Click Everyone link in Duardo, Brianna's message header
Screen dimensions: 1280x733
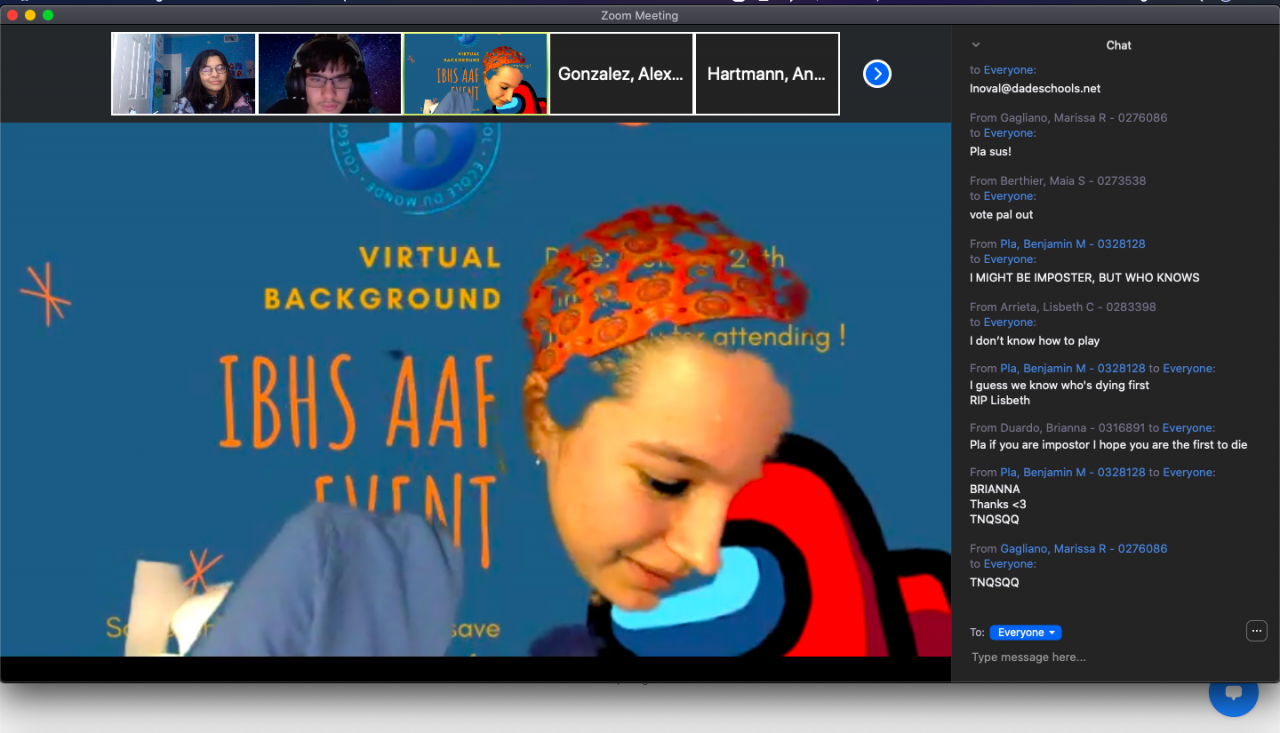coord(1188,428)
